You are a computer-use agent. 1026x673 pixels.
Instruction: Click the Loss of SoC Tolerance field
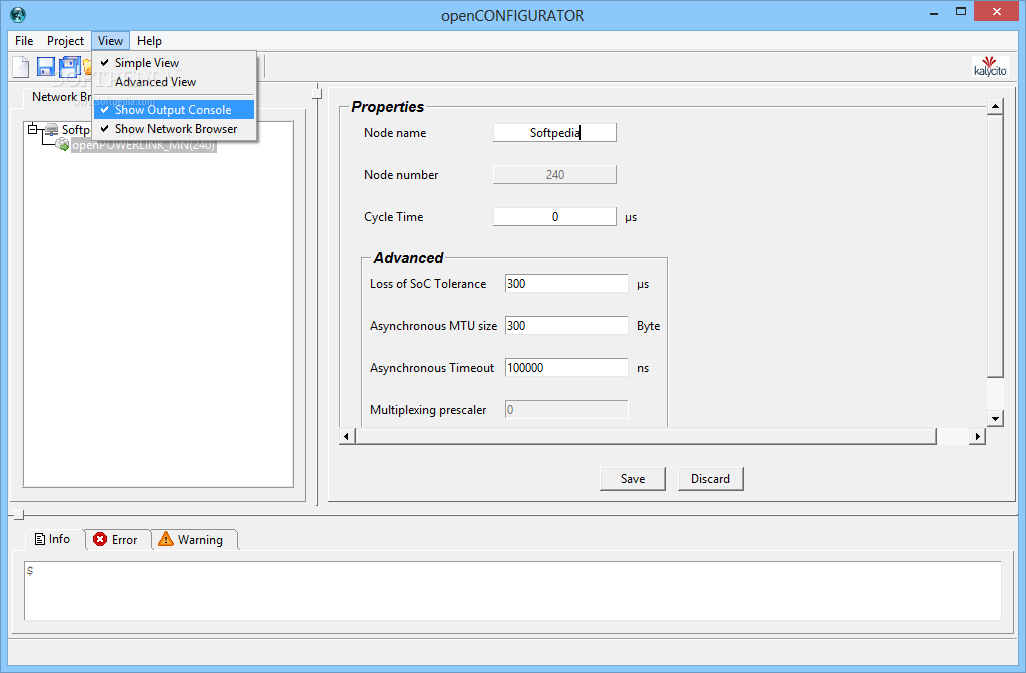pos(567,284)
